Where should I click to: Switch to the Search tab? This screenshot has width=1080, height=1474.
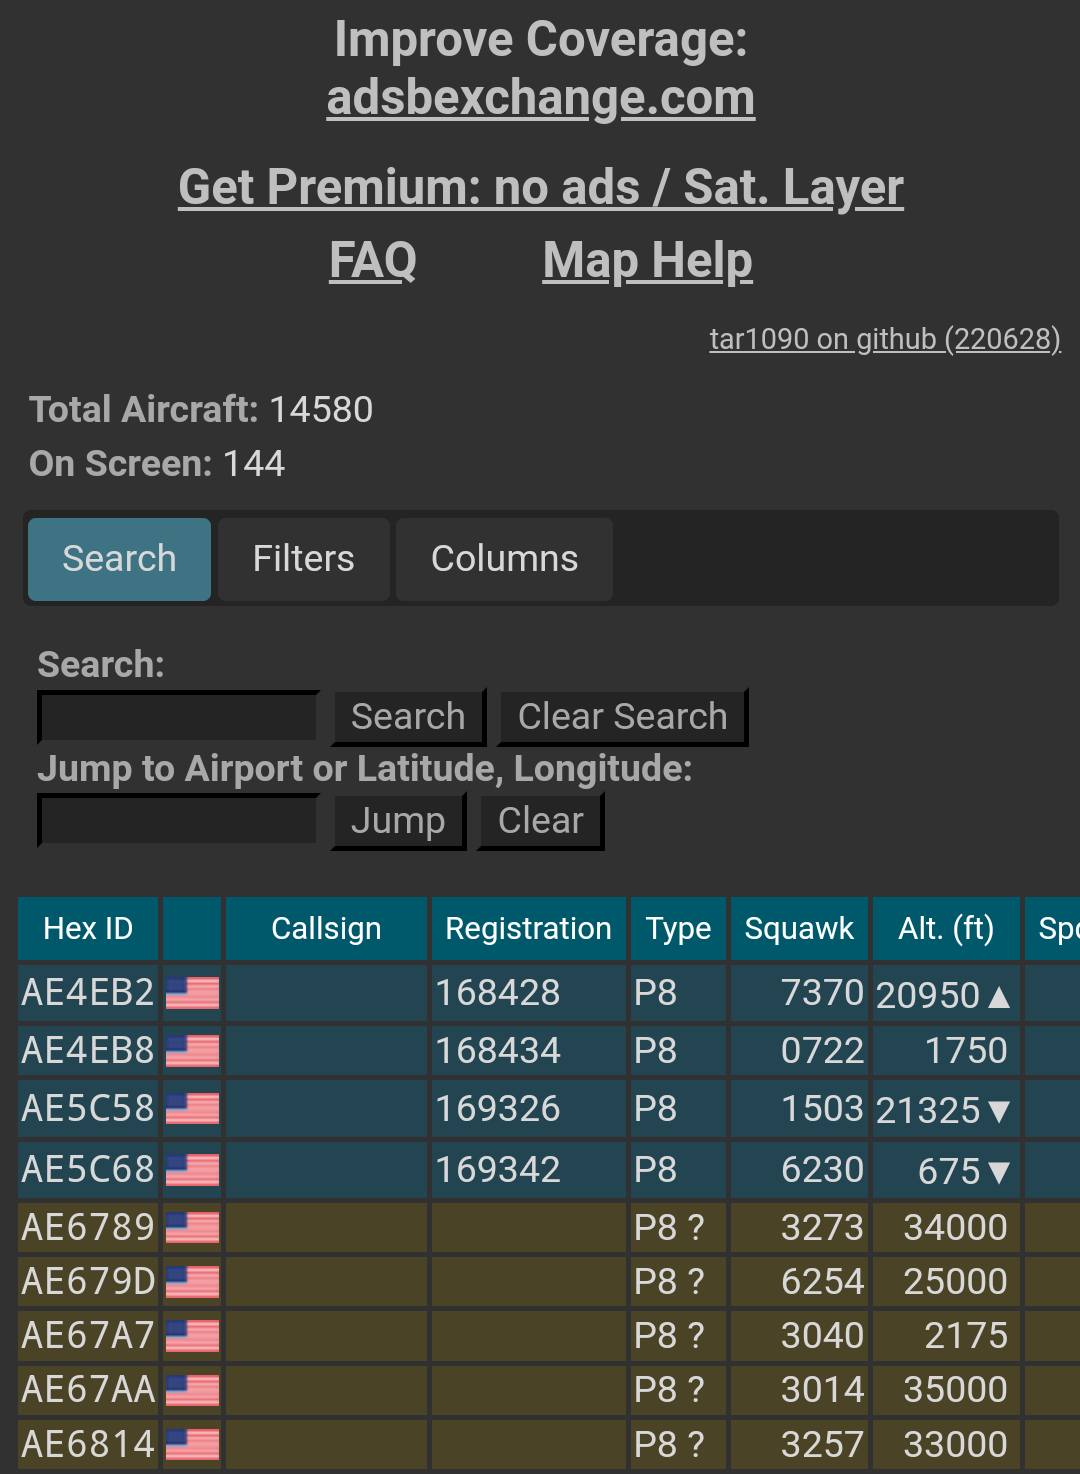point(119,559)
